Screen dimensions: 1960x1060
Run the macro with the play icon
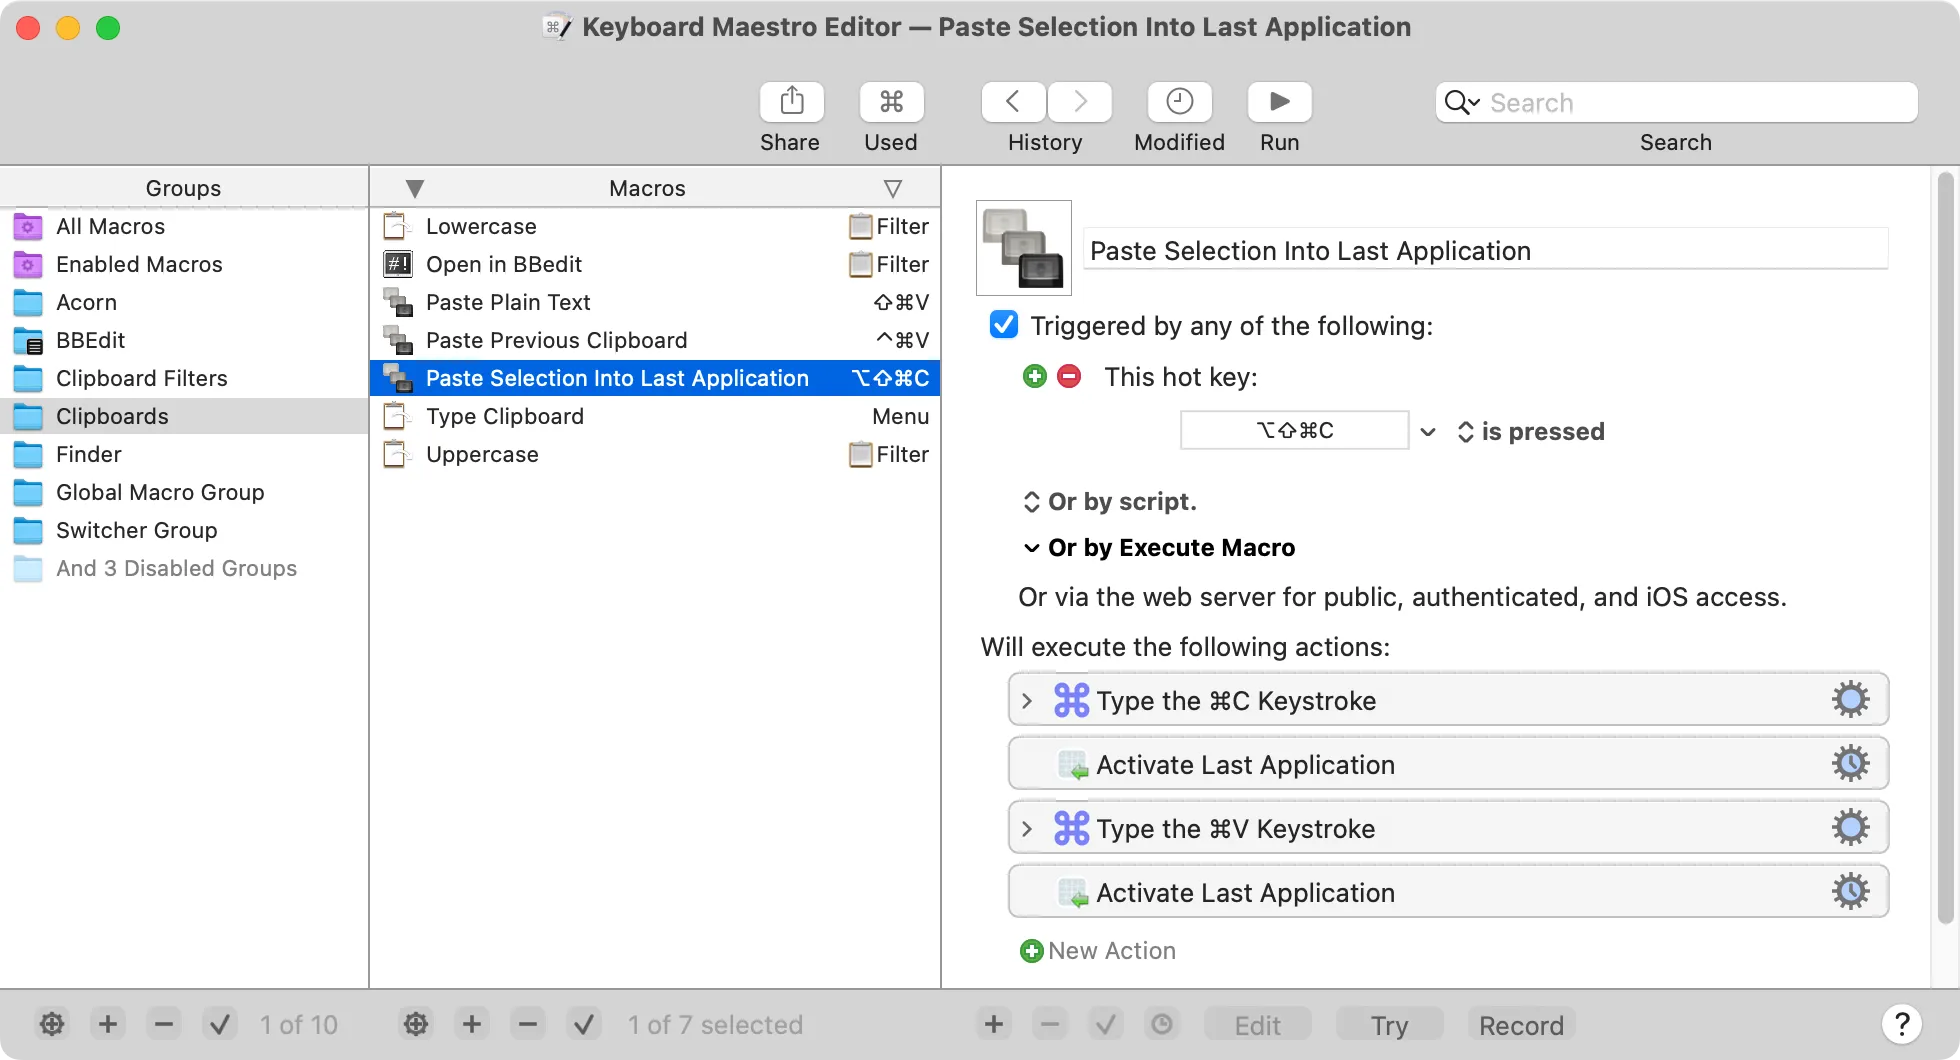click(1278, 101)
